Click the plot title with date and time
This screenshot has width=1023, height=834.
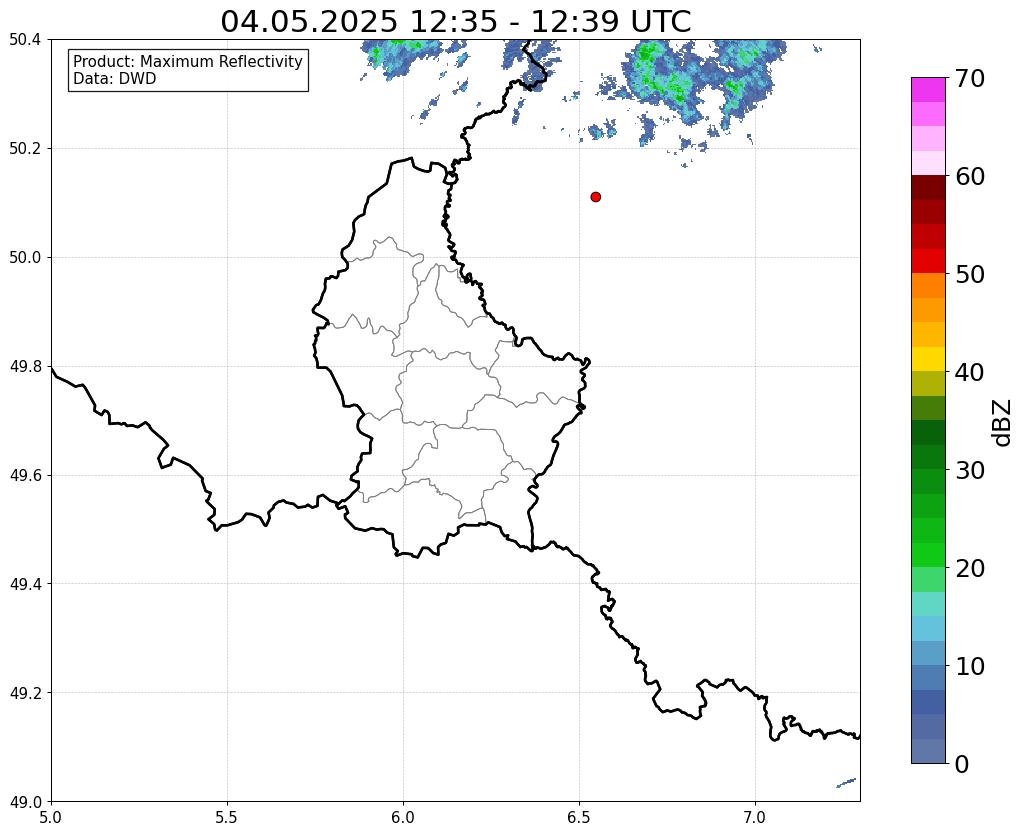[x=455, y=22]
